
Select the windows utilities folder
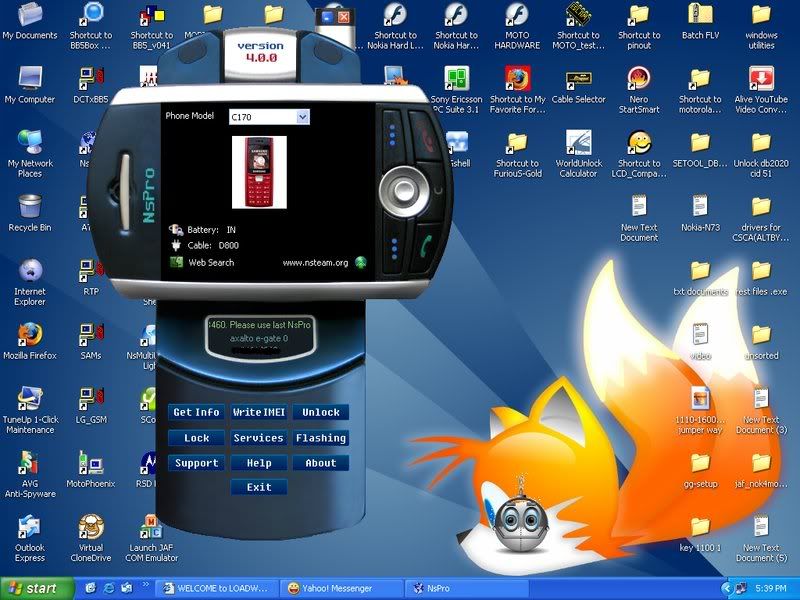pyautogui.click(x=761, y=26)
